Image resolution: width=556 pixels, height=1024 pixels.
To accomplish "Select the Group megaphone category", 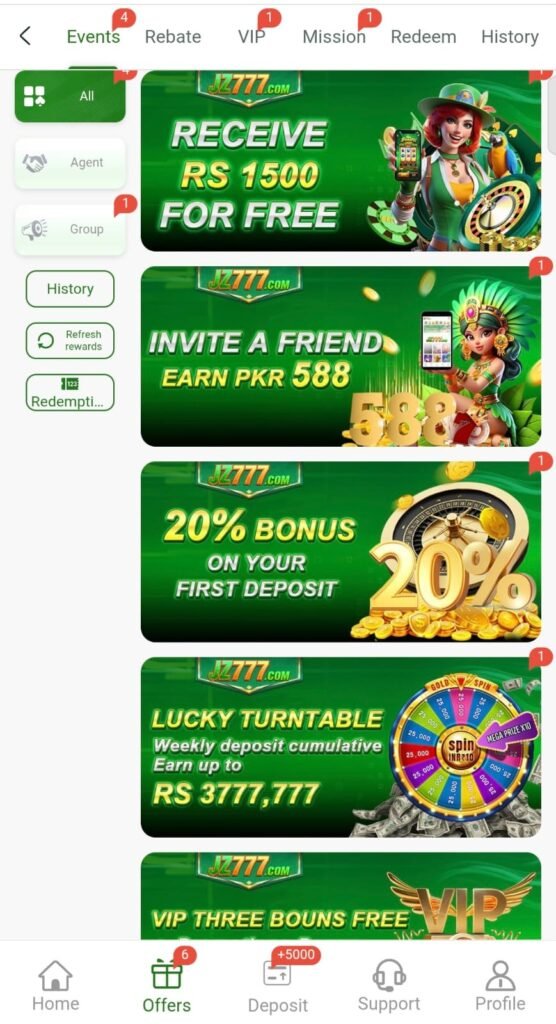I will point(70,229).
